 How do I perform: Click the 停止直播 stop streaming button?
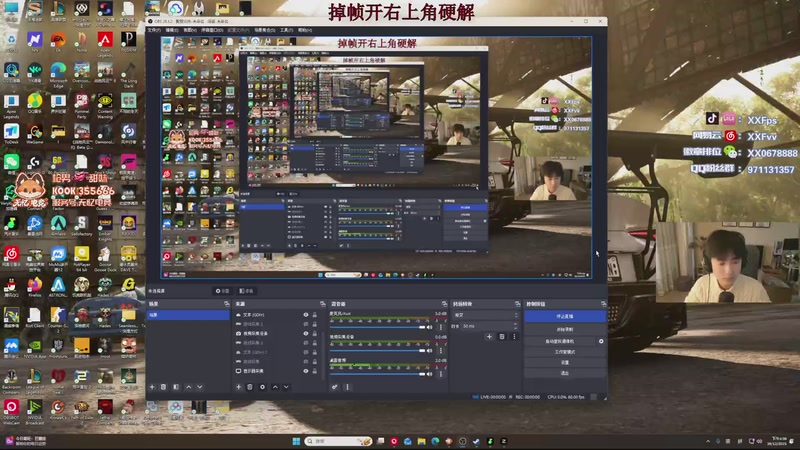coord(565,317)
